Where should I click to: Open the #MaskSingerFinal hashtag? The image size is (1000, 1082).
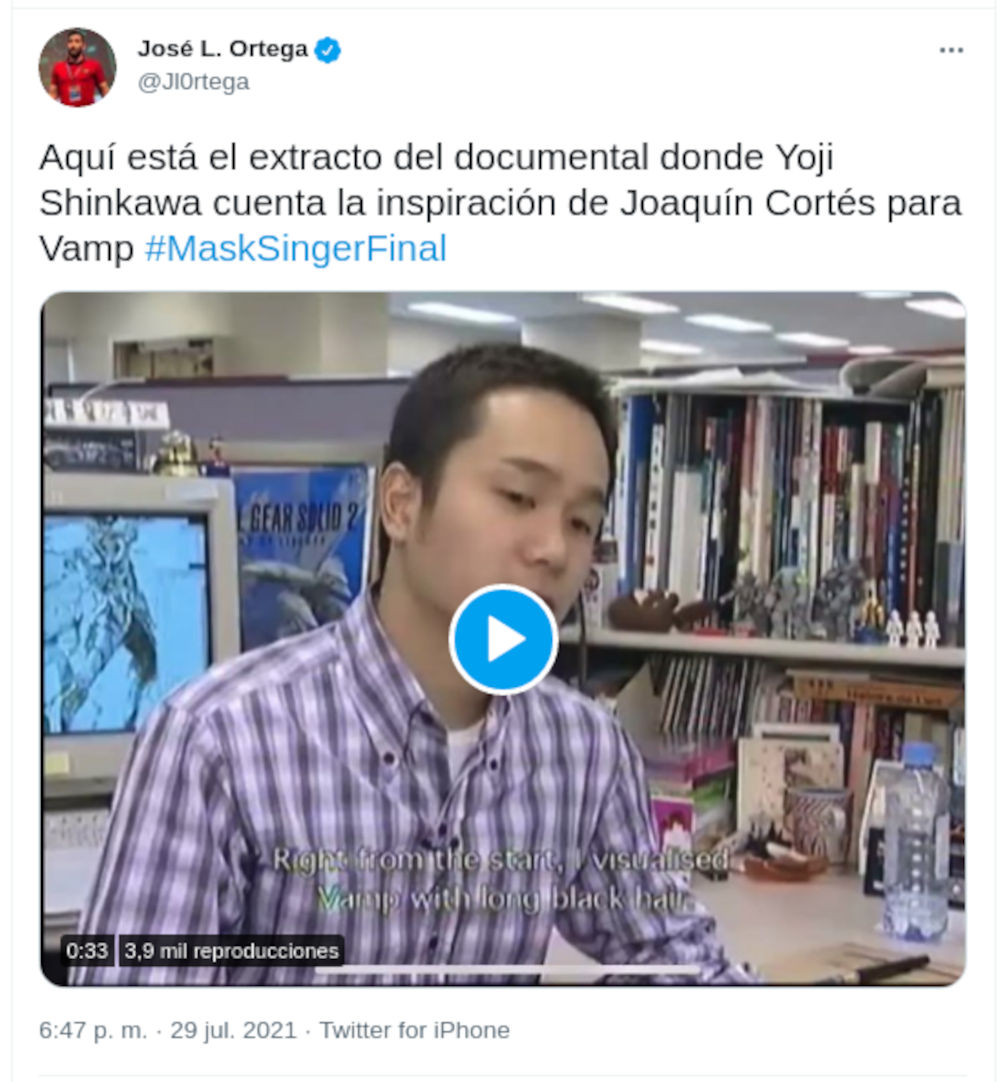click(x=295, y=248)
